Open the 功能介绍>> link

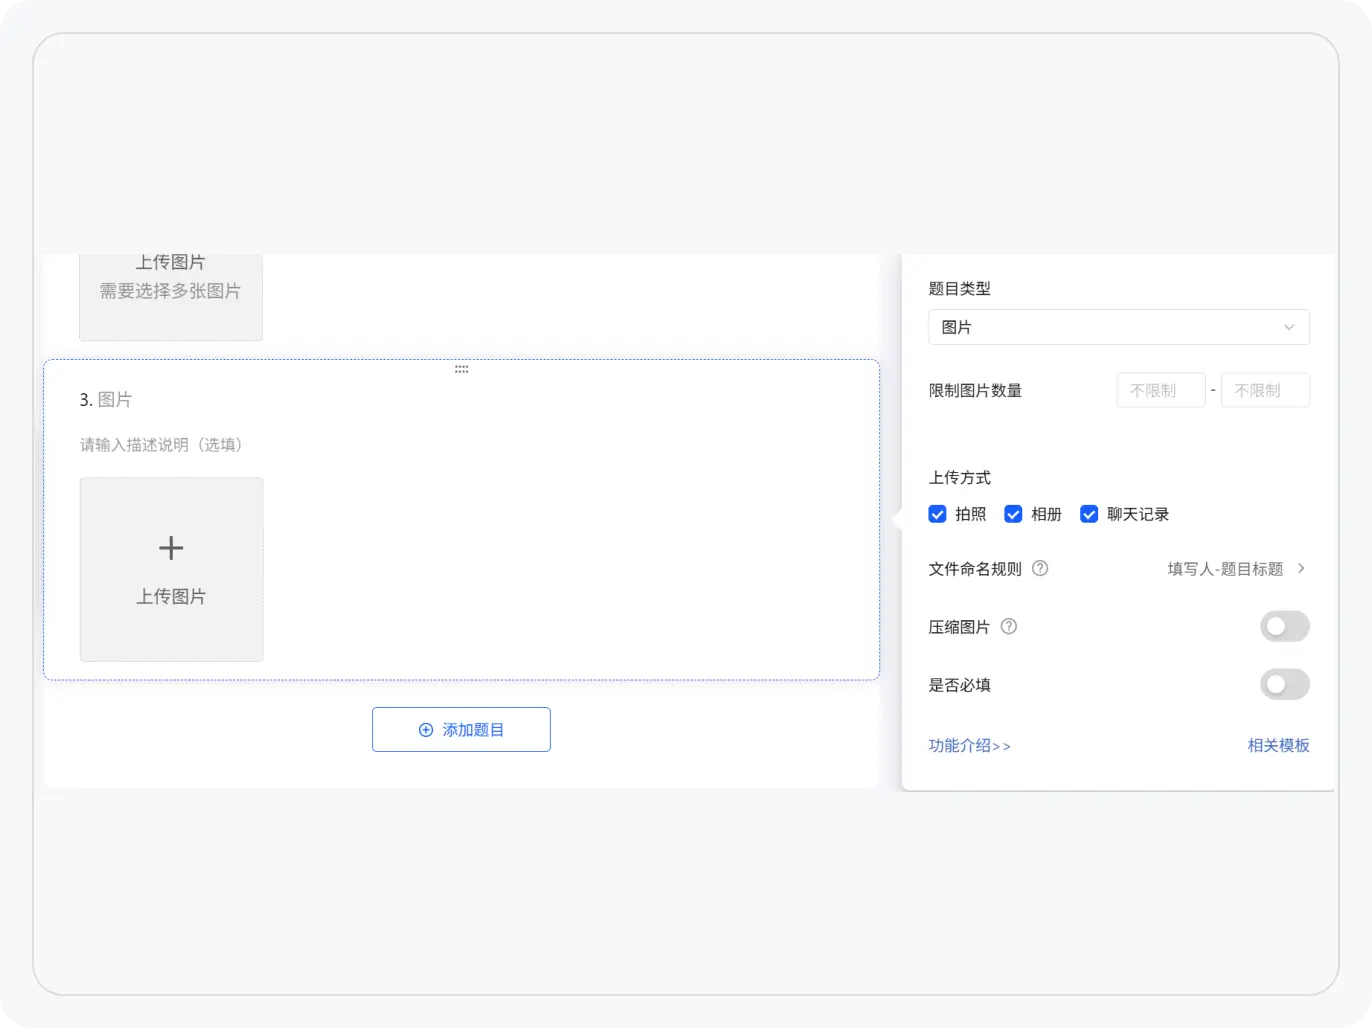coord(969,745)
